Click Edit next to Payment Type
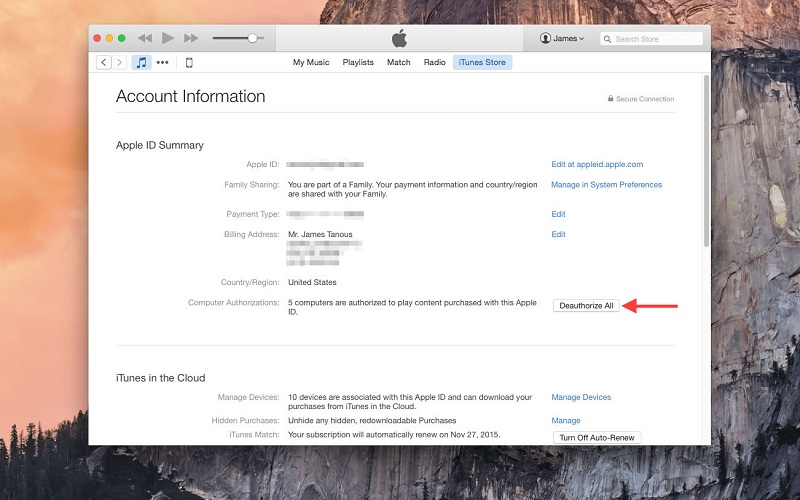Viewport: 800px width, 500px height. pos(558,214)
